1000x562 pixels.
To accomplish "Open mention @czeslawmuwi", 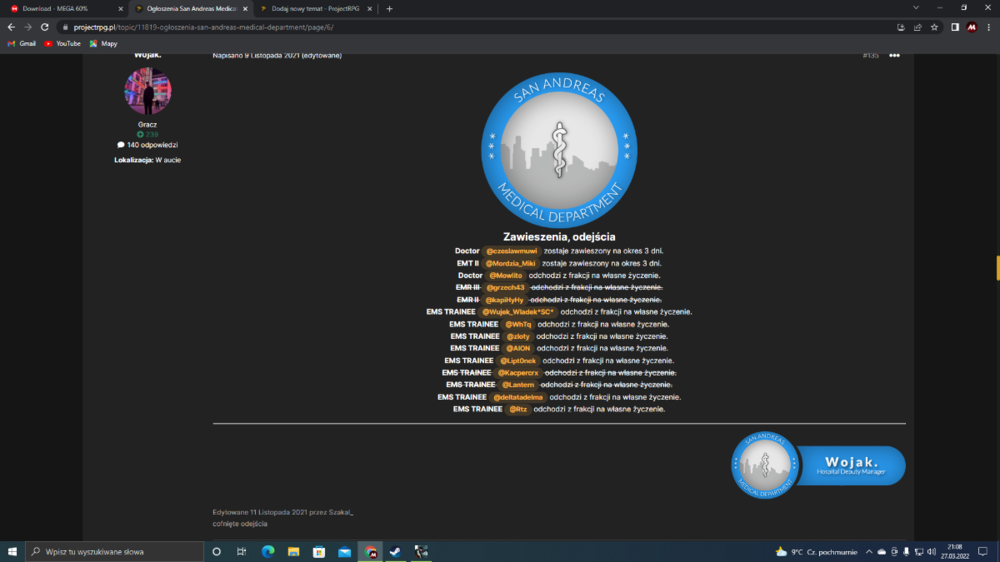I will [x=511, y=251].
